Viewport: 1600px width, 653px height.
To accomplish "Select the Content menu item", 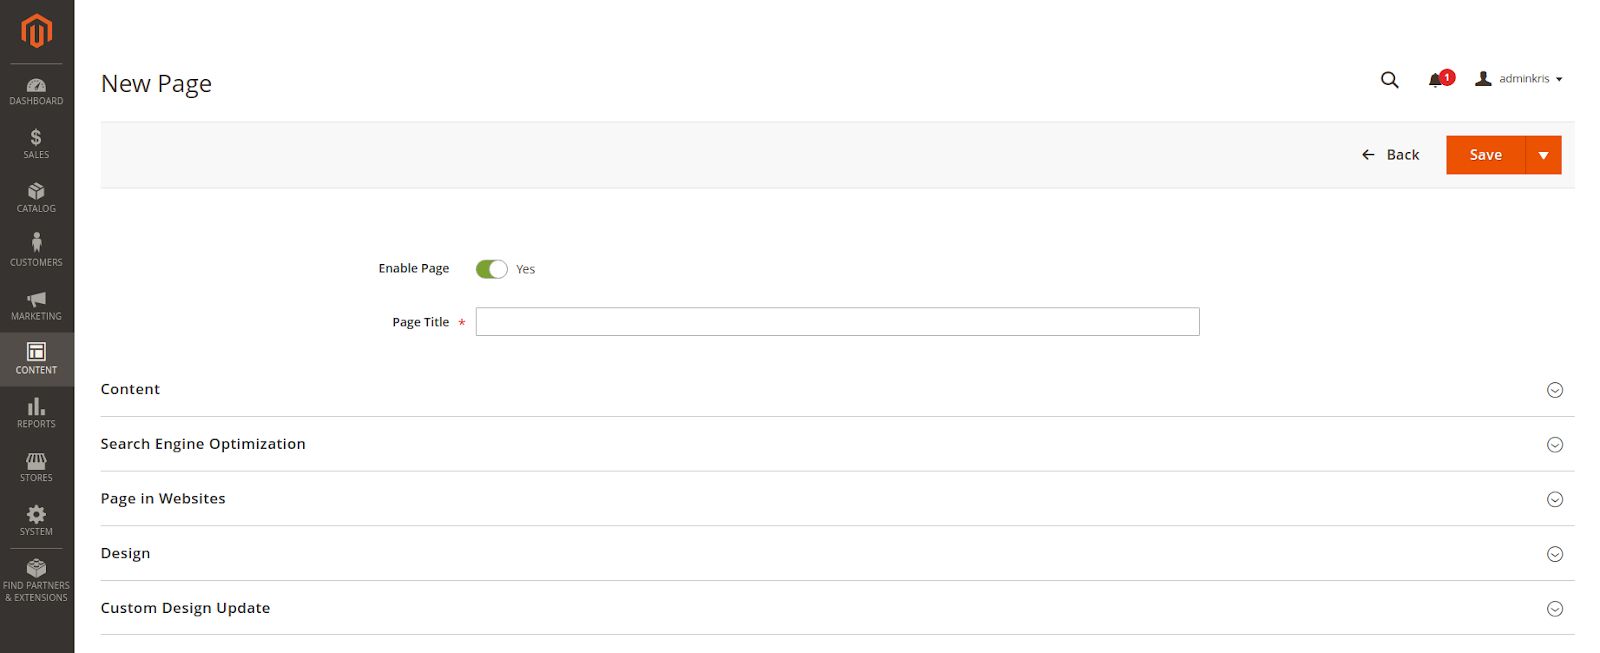I will click(x=36, y=358).
